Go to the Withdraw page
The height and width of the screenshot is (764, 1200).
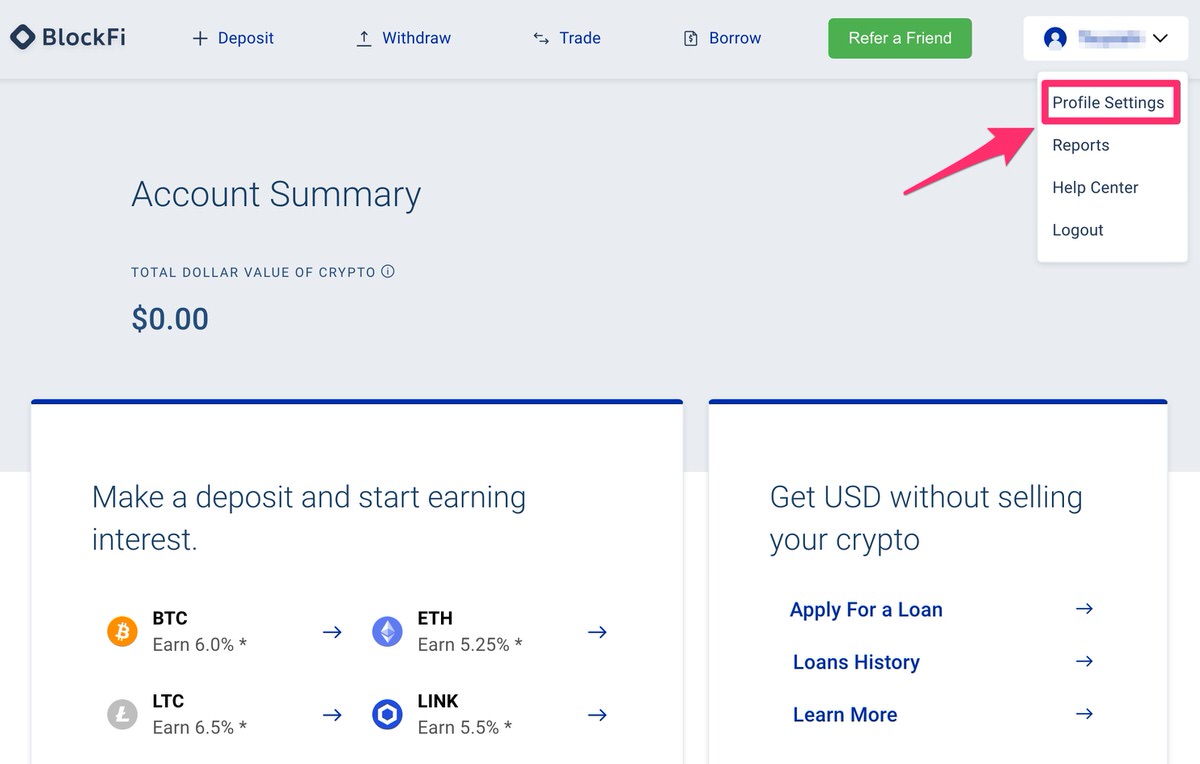coord(404,38)
